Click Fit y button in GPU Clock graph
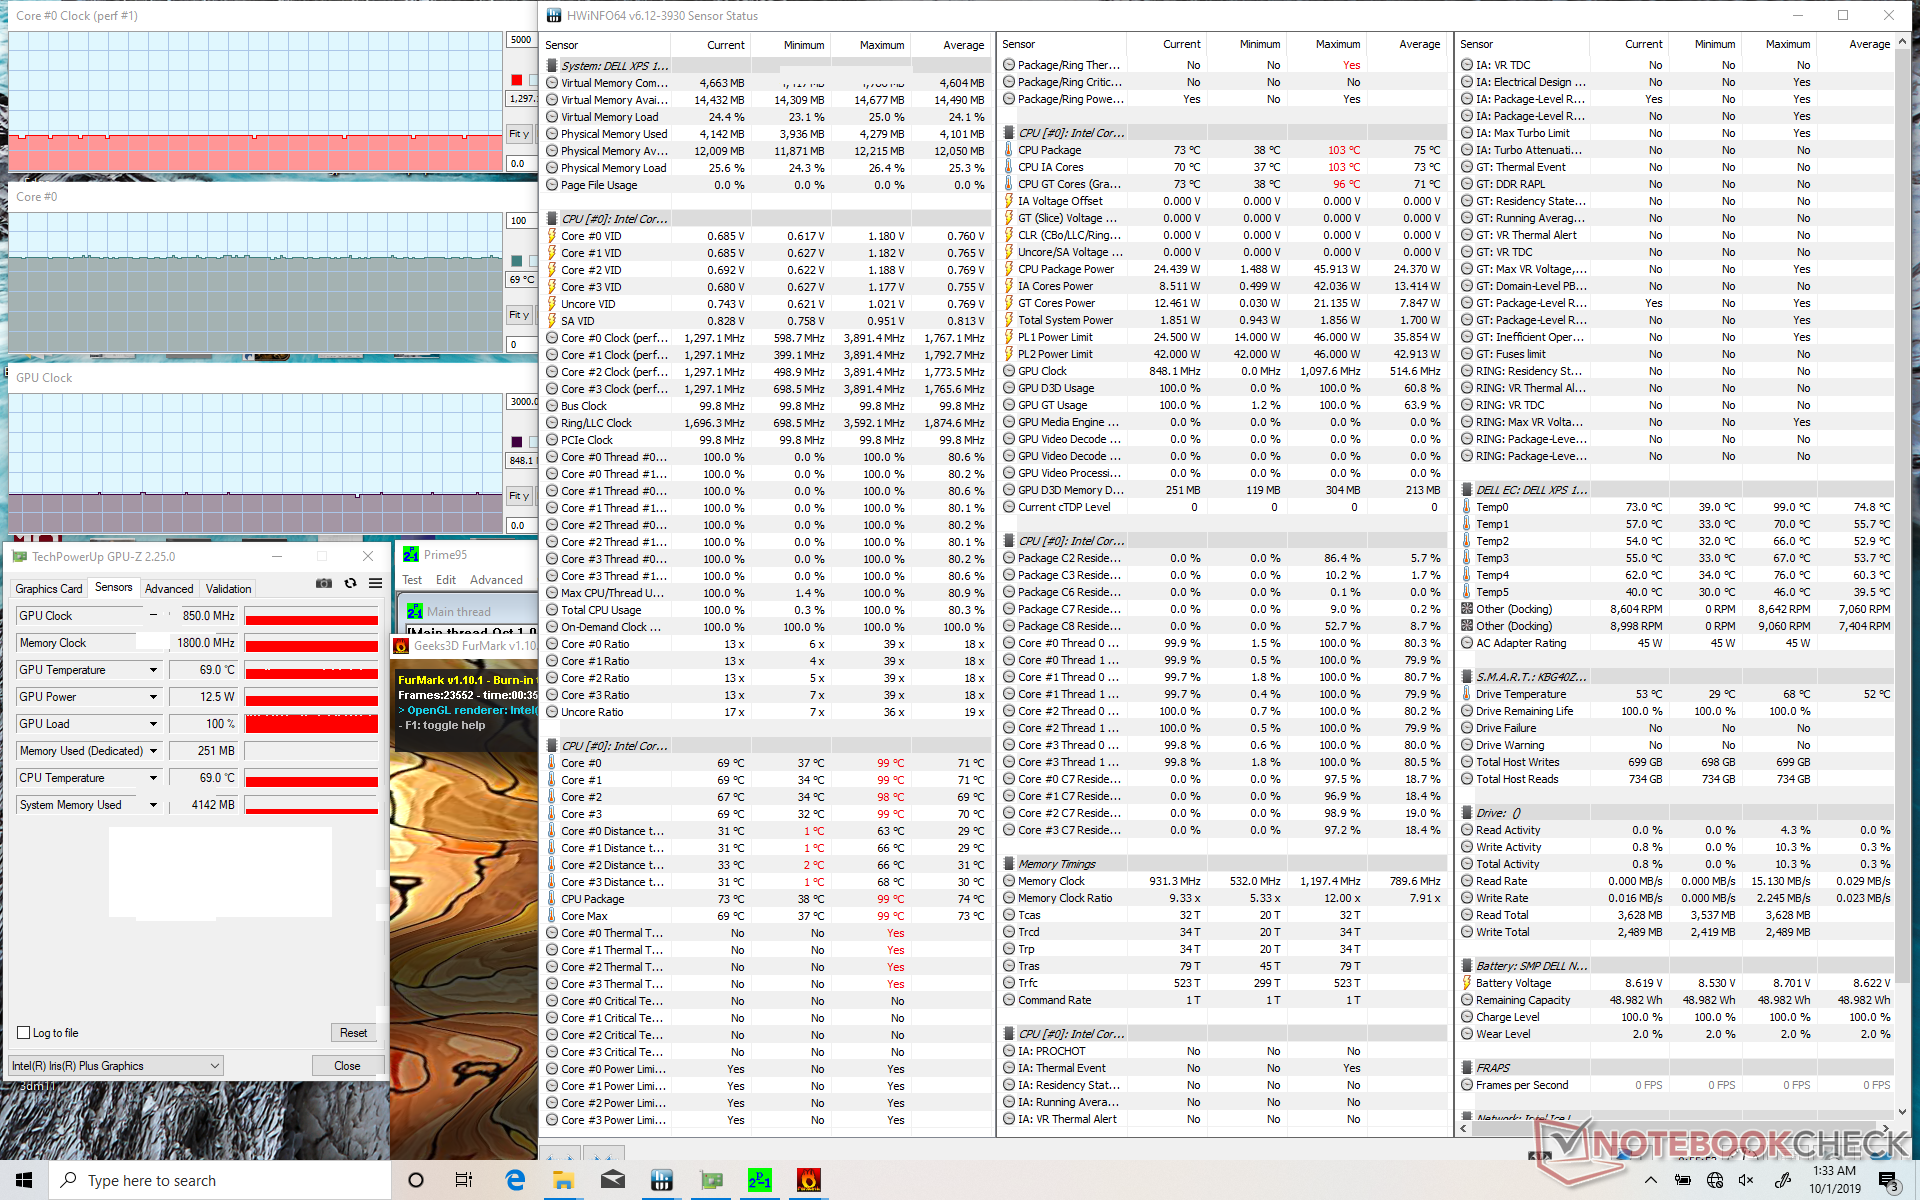 pyautogui.click(x=519, y=496)
